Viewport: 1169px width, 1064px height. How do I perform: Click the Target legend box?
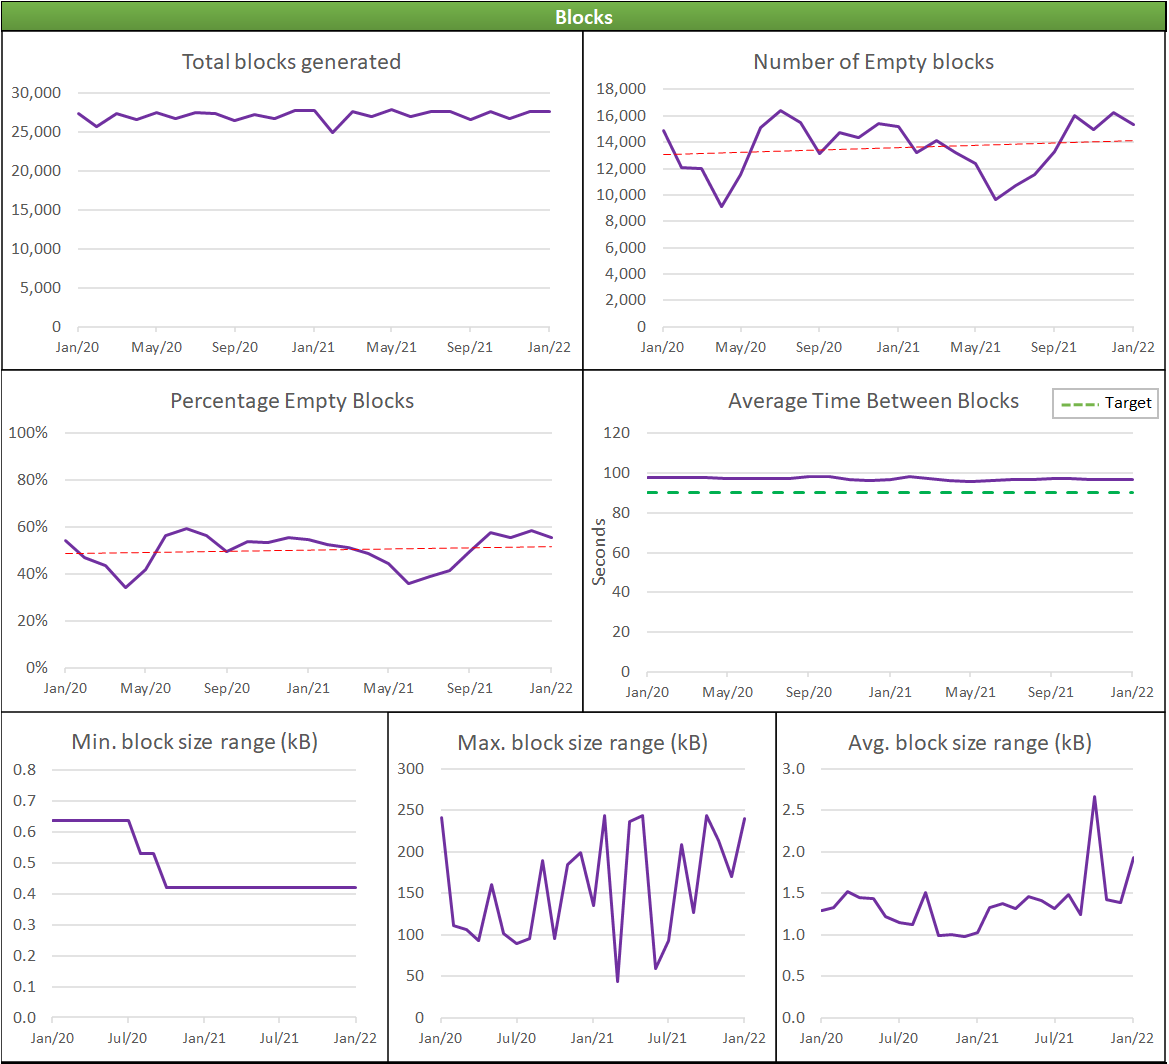pyautogui.click(x=1105, y=403)
